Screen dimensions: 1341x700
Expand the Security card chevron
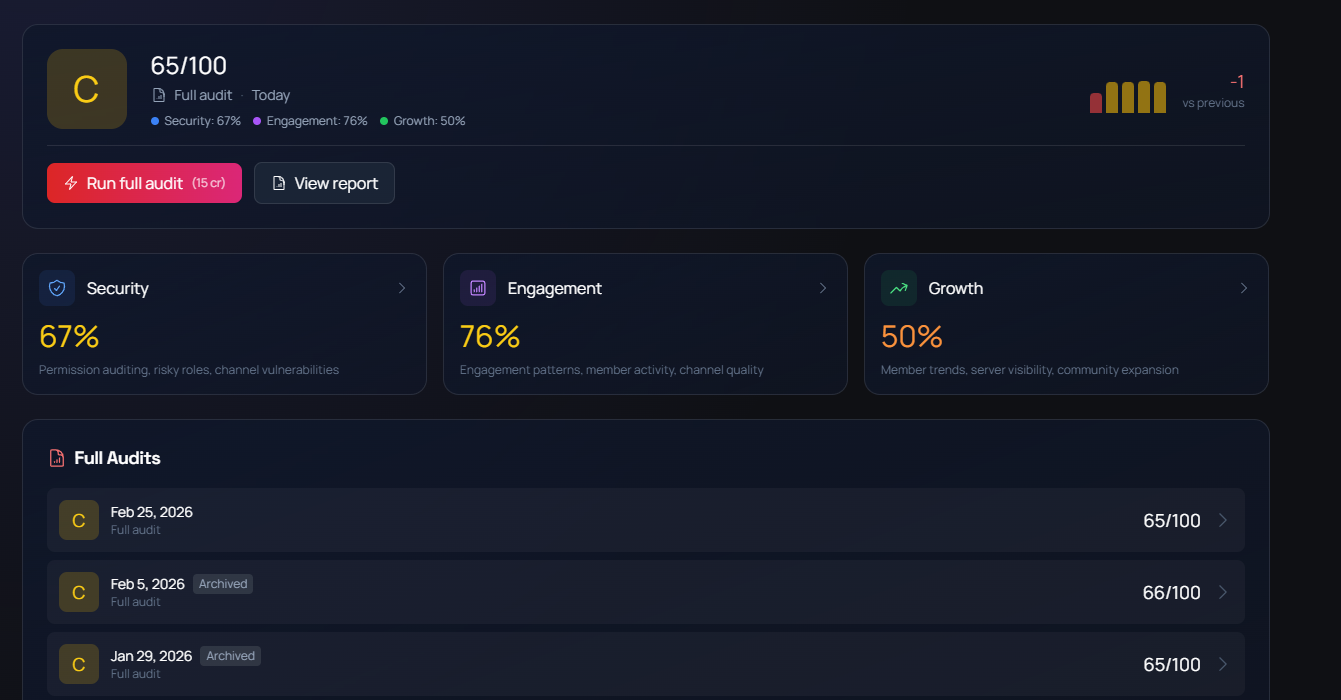click(402, 288)
